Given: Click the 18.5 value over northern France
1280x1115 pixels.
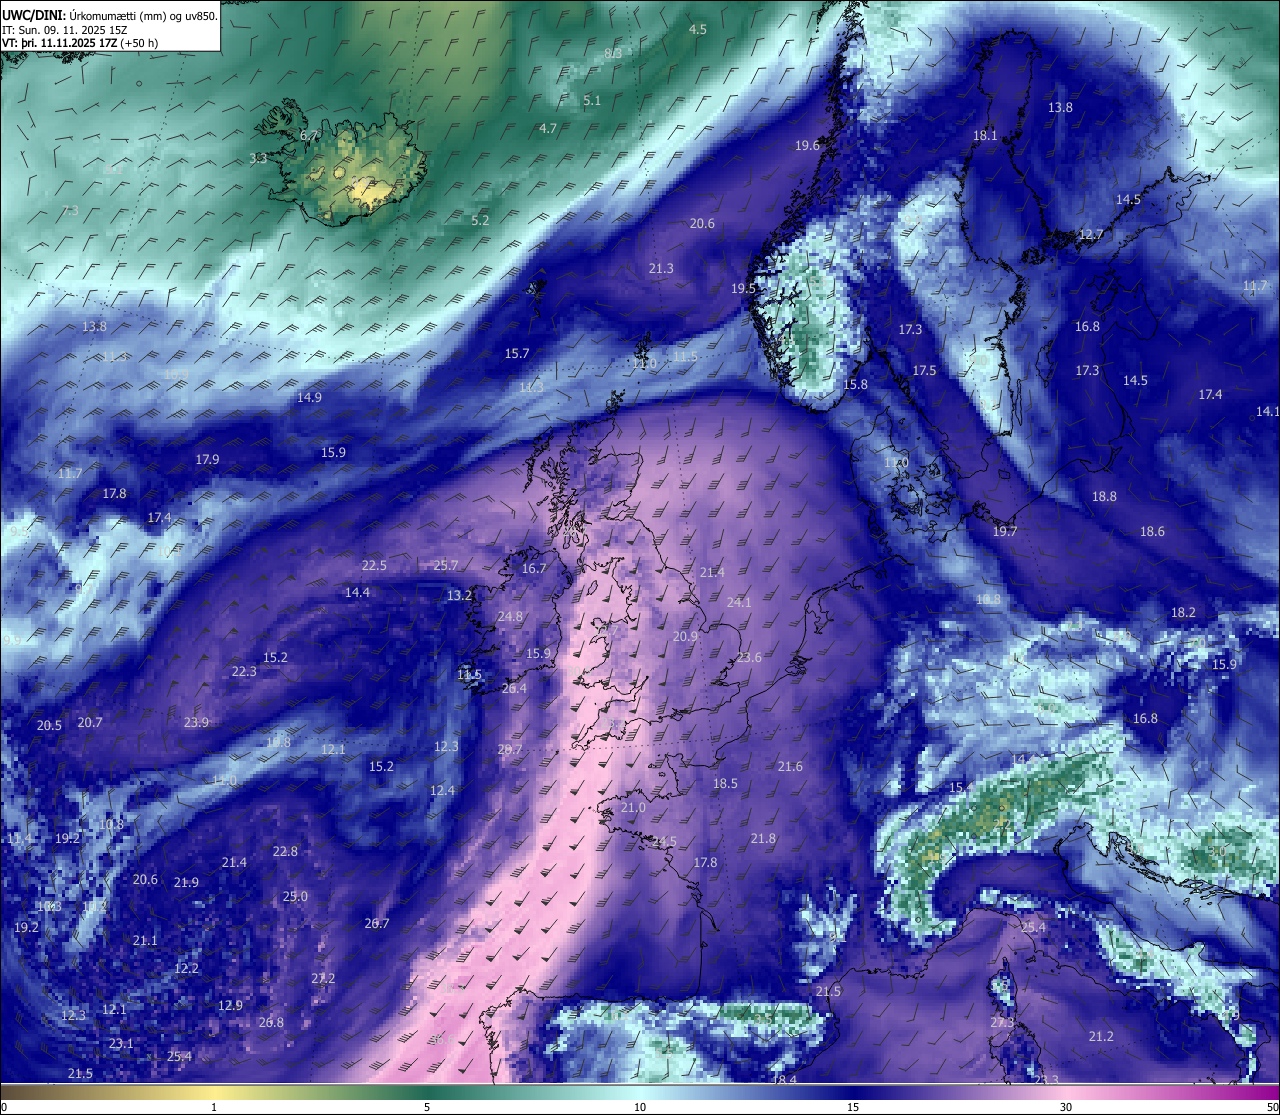Looking at the screenshot, I should tap(725, 784).
